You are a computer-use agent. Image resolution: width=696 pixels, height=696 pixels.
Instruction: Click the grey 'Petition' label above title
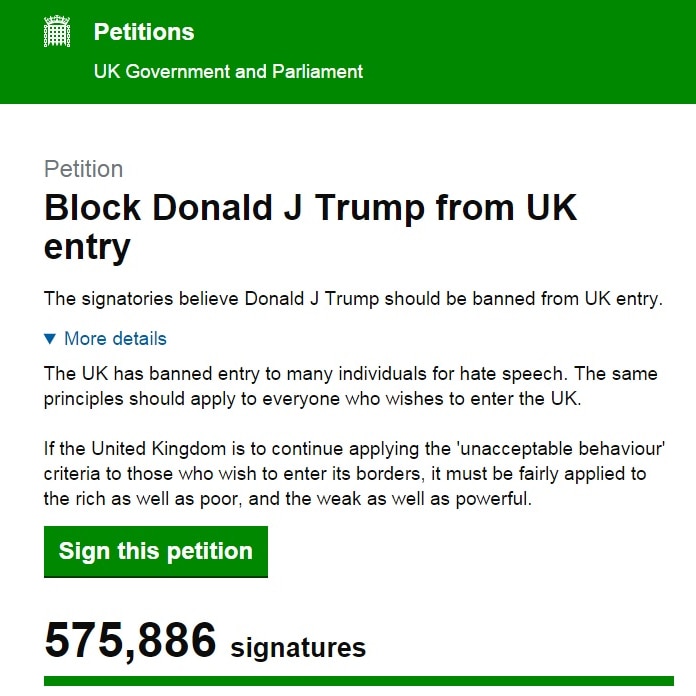point(83,169)
